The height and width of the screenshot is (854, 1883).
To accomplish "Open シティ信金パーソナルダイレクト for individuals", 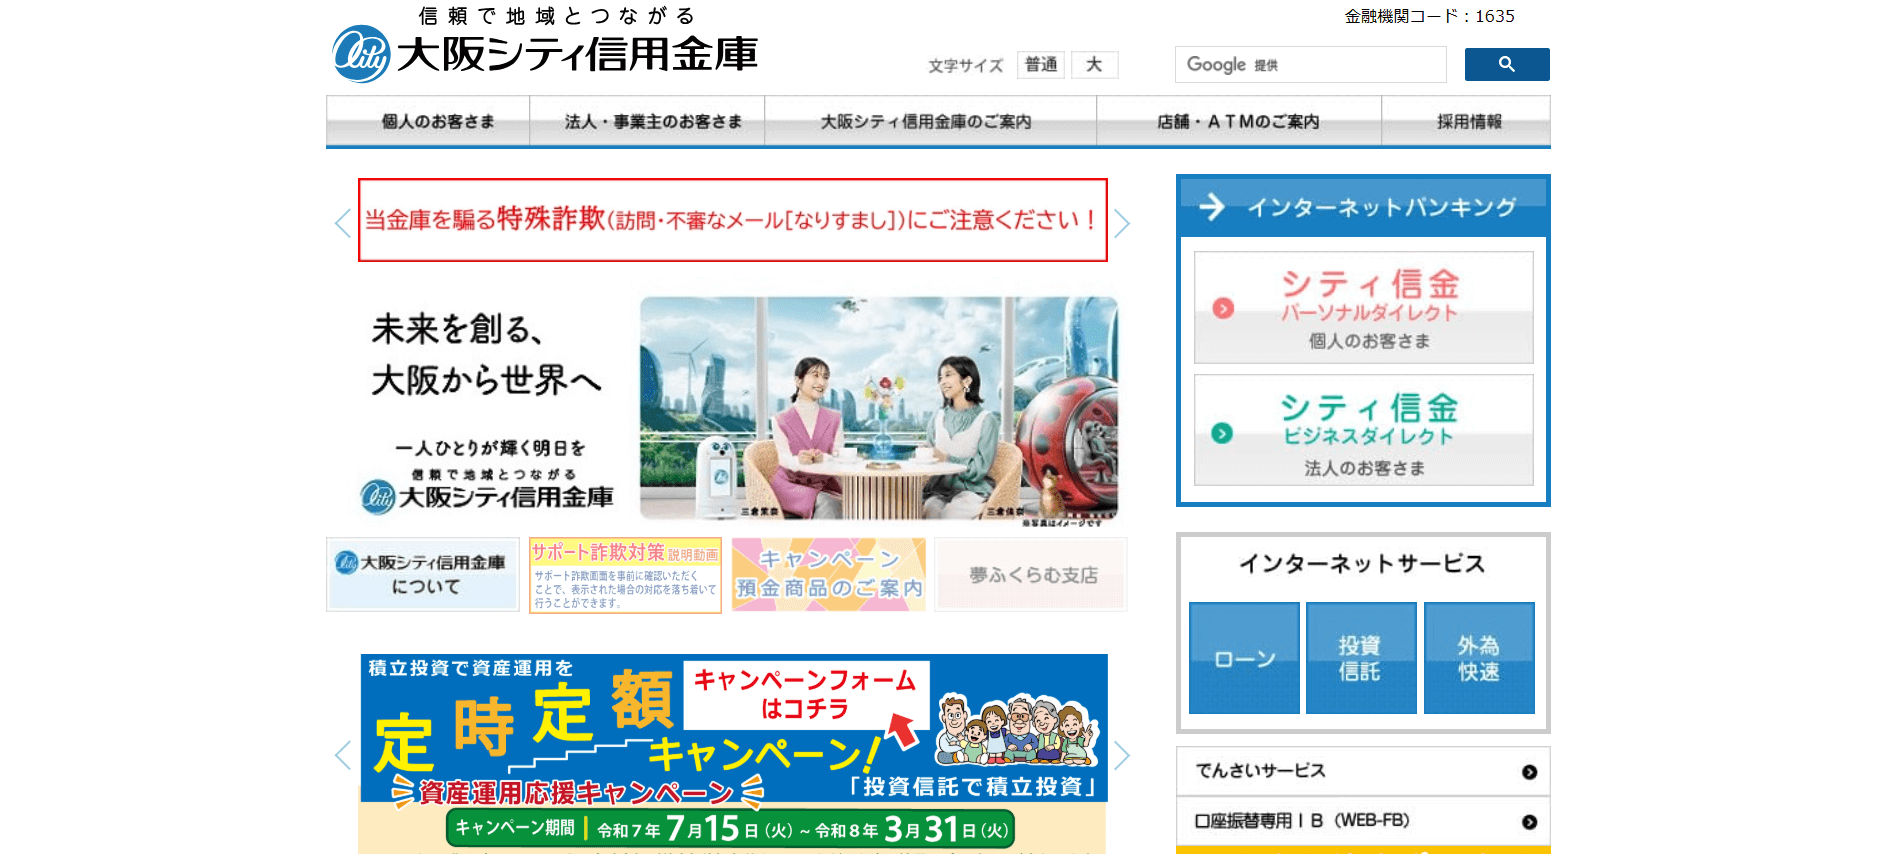I will coord(1364,307).
